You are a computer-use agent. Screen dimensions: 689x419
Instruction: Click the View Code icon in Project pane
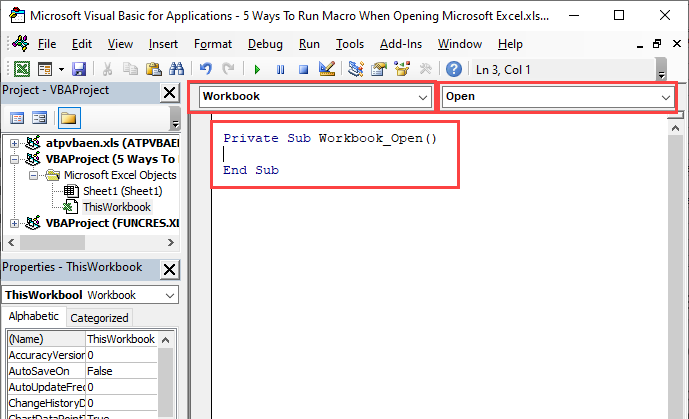[x=17, y=118]
